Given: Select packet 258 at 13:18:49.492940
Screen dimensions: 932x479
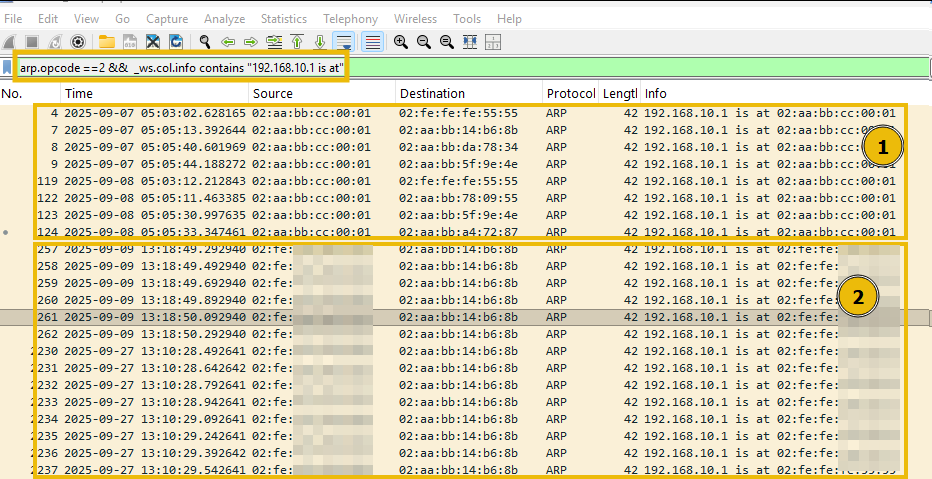Looking at the screenshot, I should tap(466, 266).
